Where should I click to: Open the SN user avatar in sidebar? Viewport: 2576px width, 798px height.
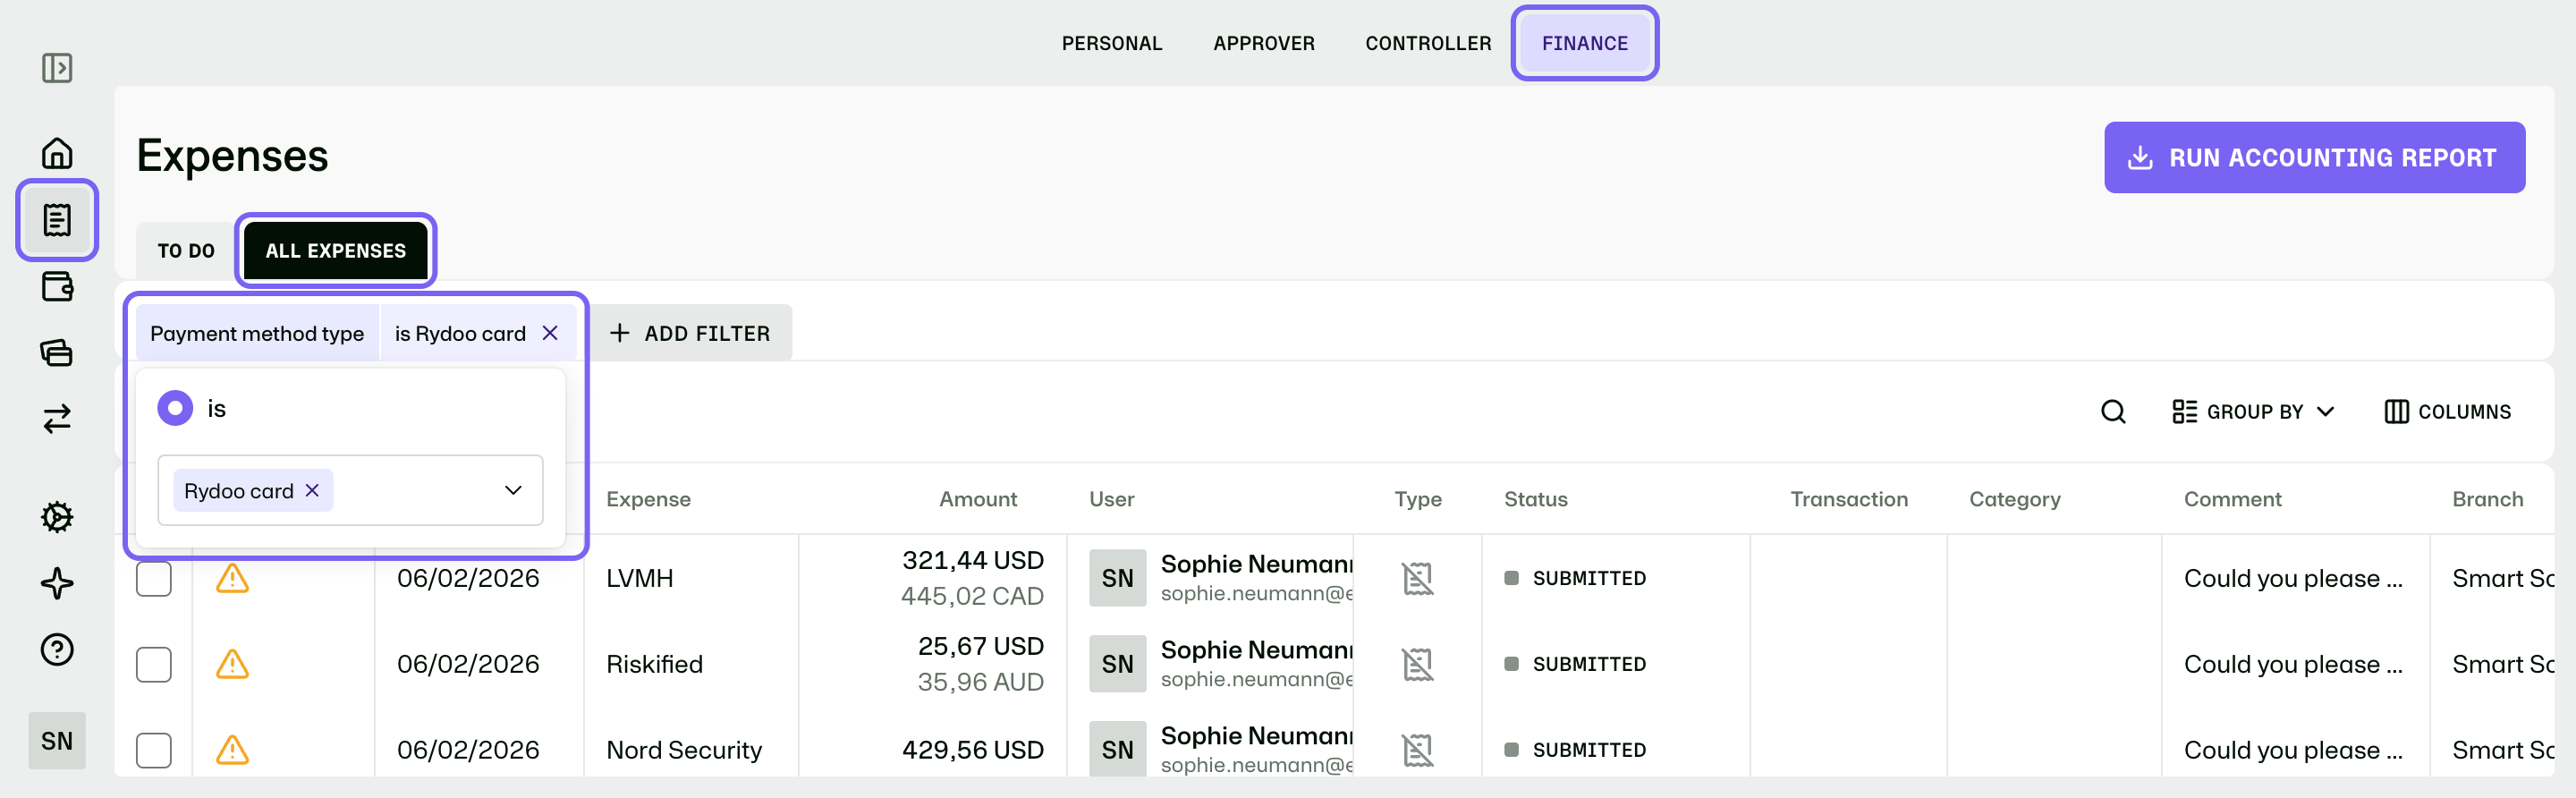57,741
